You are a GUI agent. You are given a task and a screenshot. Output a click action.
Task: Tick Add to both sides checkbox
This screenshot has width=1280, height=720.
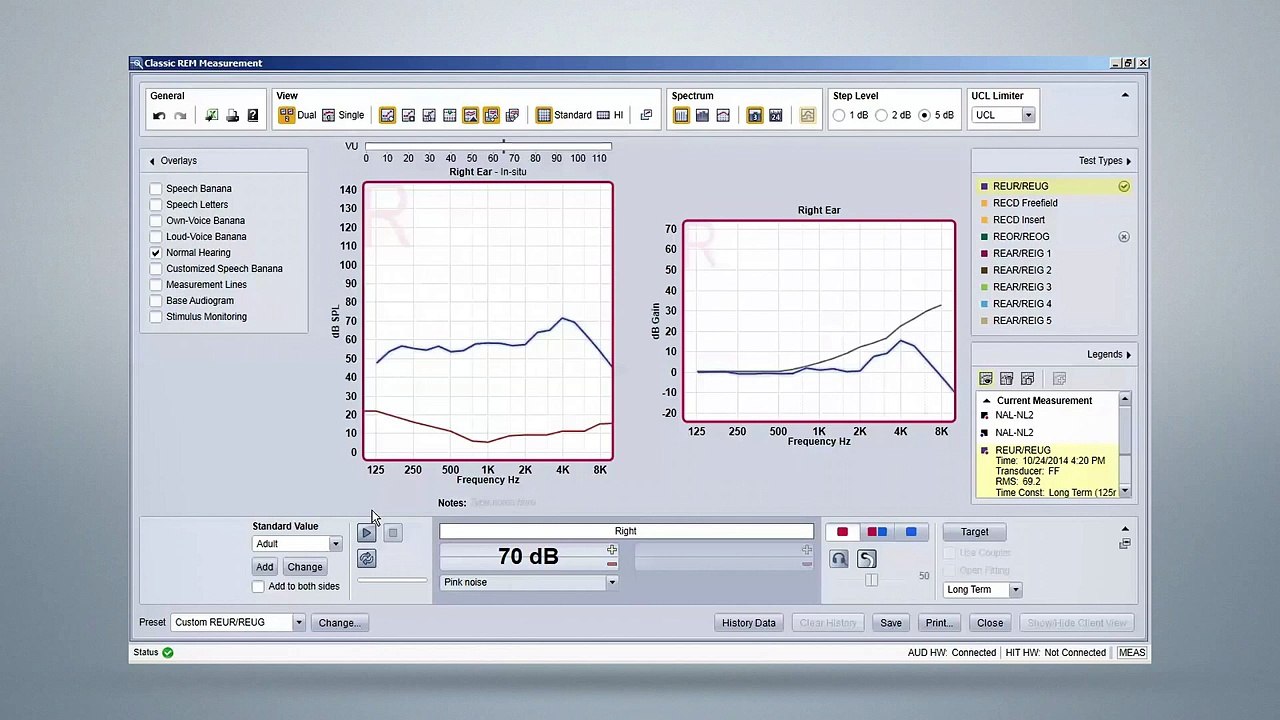pyautogui.click(x=258, y=587)
